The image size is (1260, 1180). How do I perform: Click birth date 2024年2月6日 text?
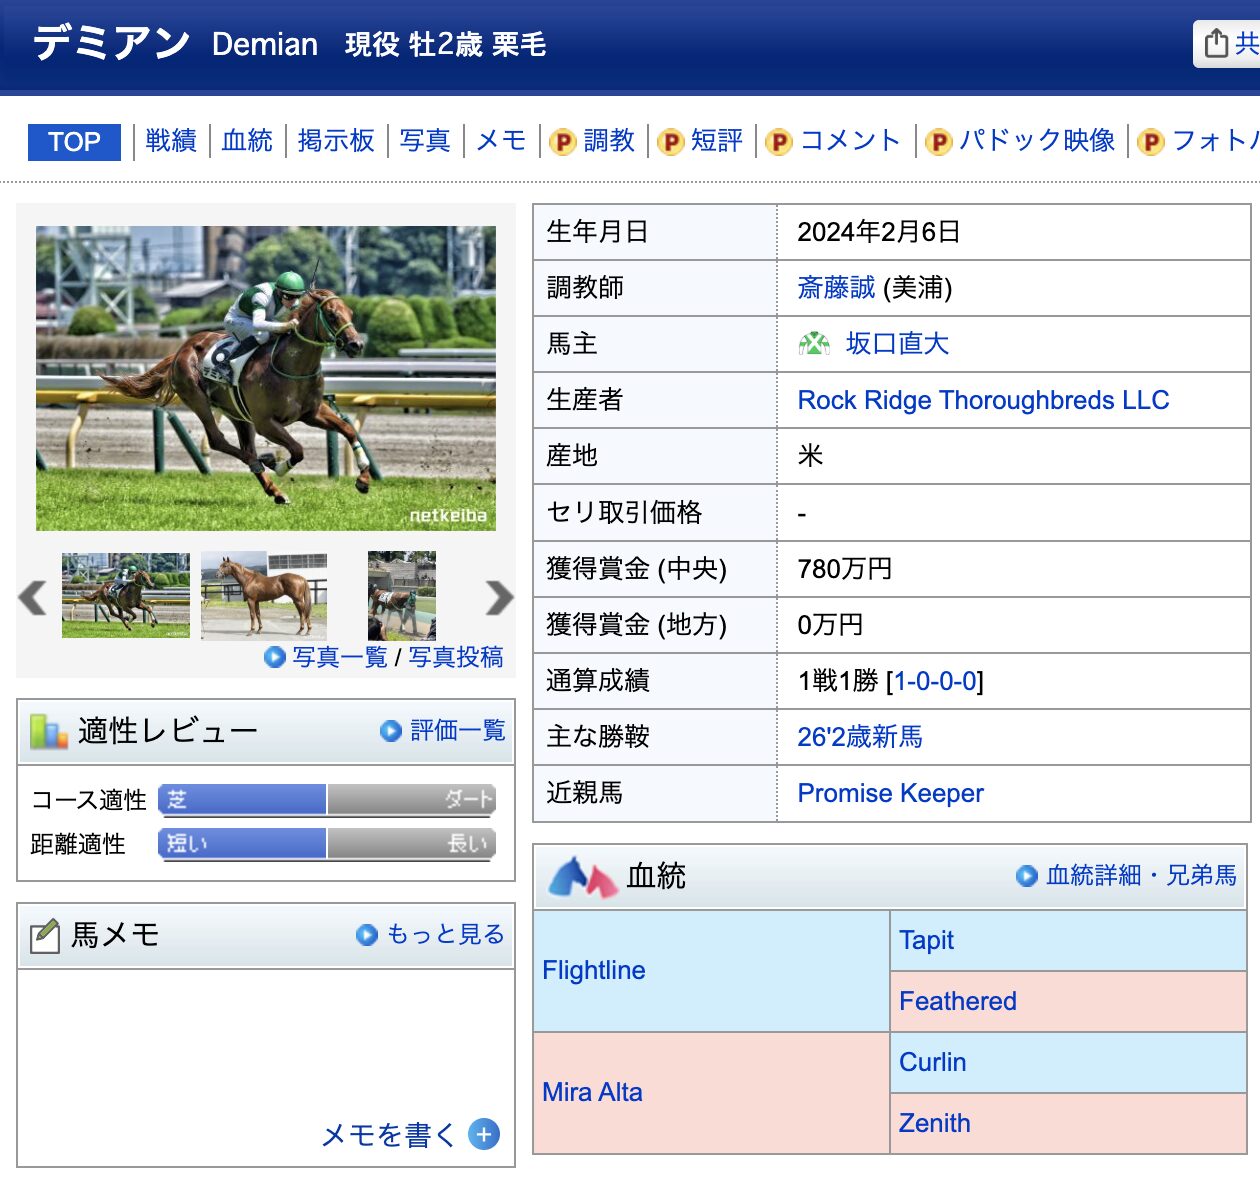[879, 232]
